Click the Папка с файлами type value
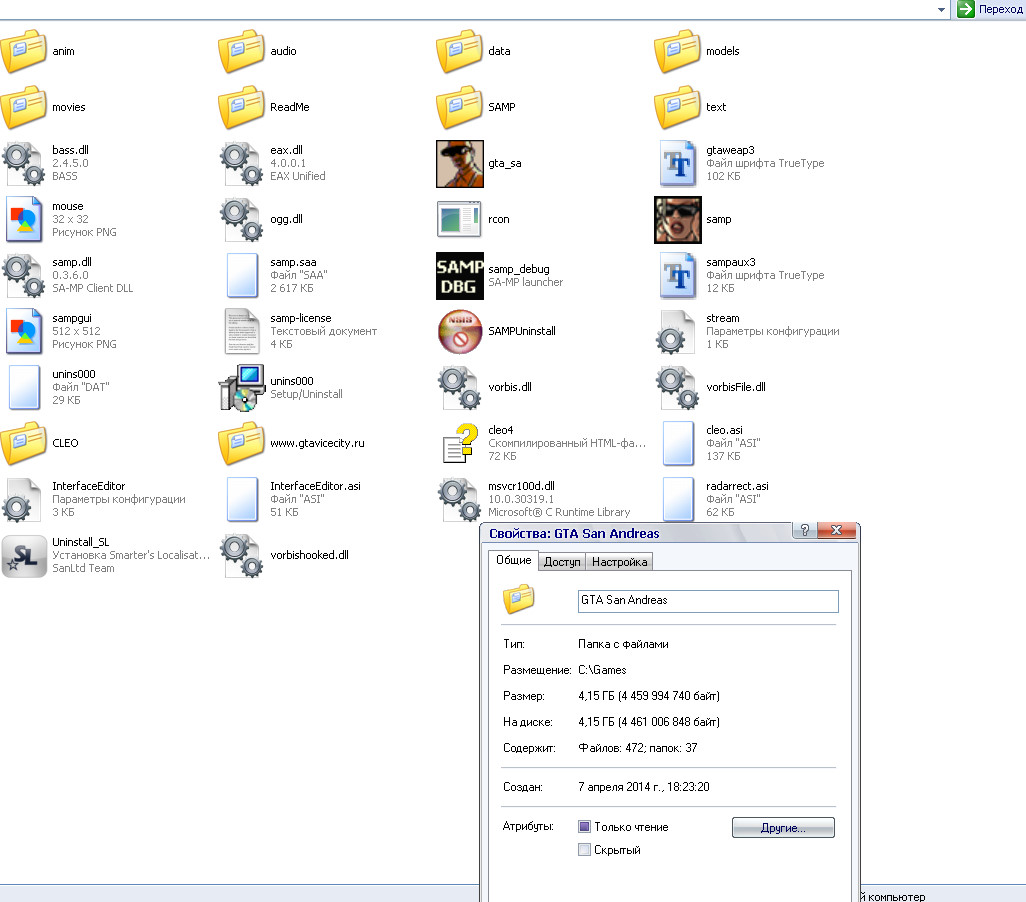 click(623, 644)
